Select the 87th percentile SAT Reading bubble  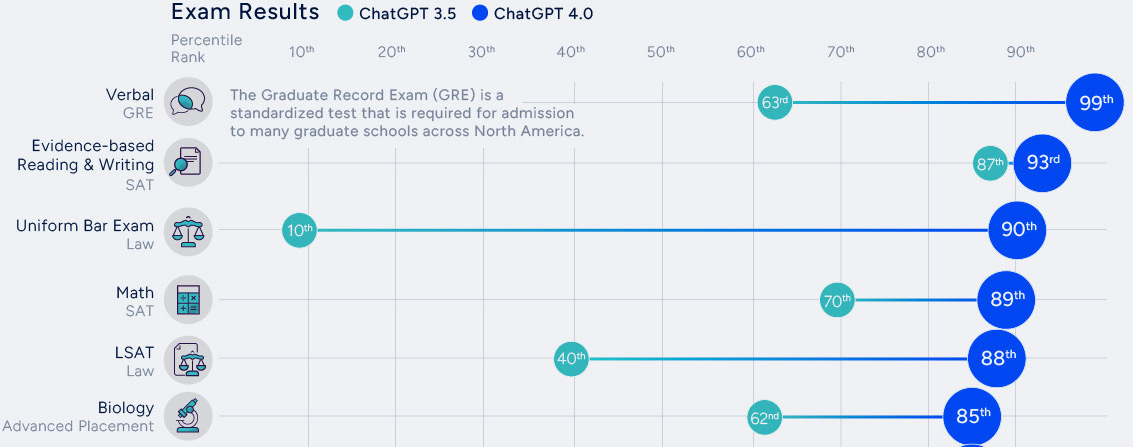coord(990,163)
